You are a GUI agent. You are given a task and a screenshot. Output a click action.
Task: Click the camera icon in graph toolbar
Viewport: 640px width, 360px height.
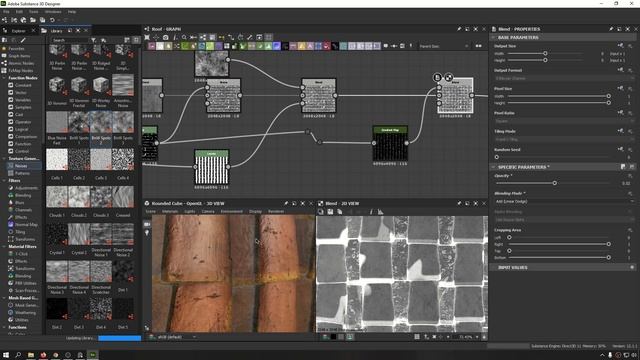pos(165,37)
